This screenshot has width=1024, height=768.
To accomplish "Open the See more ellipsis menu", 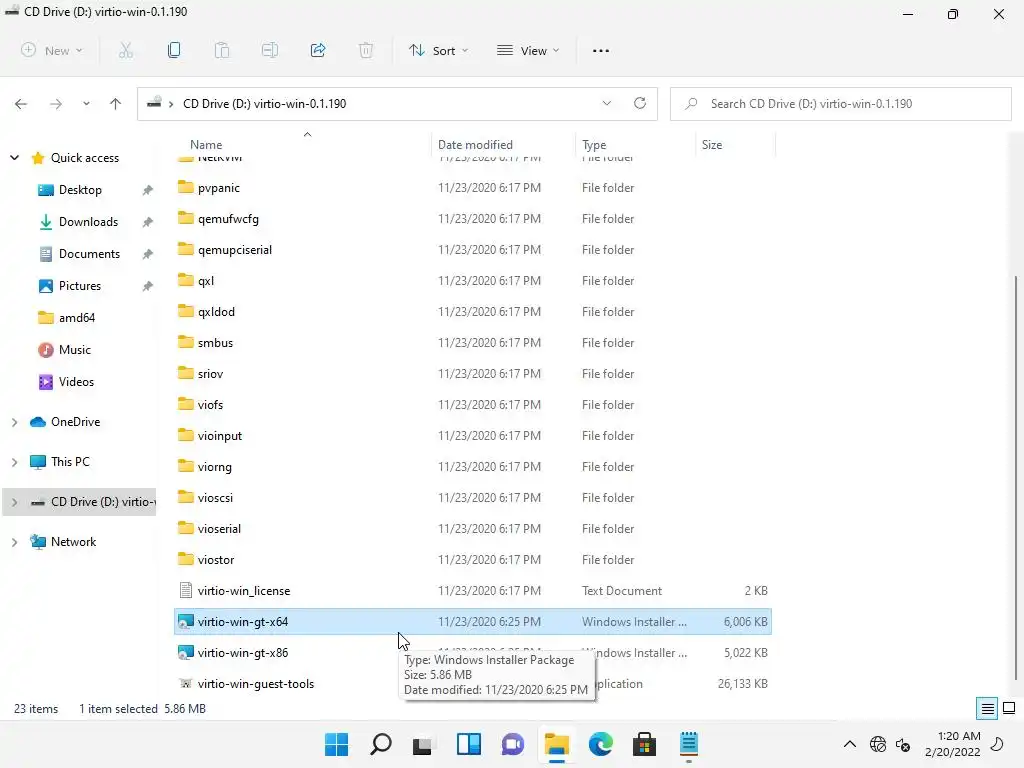I will click(x=601, y=50).
